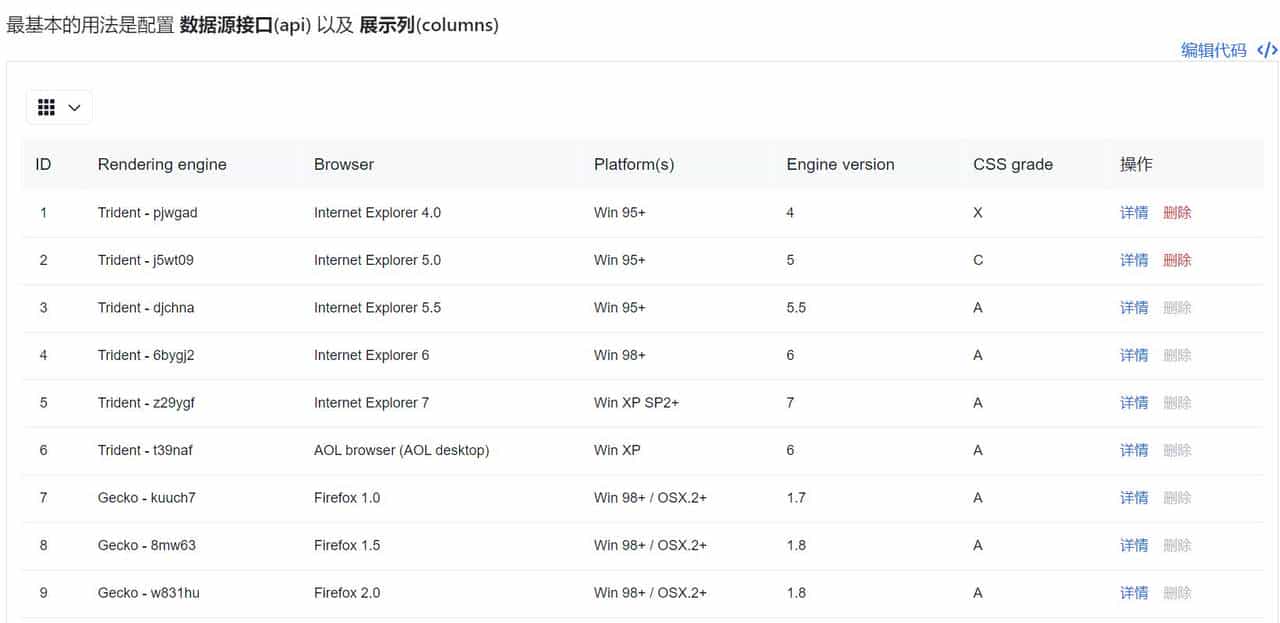Delete the Trident - j5wt09 record
This screenshot has width=1280, height=623.
1177,260
